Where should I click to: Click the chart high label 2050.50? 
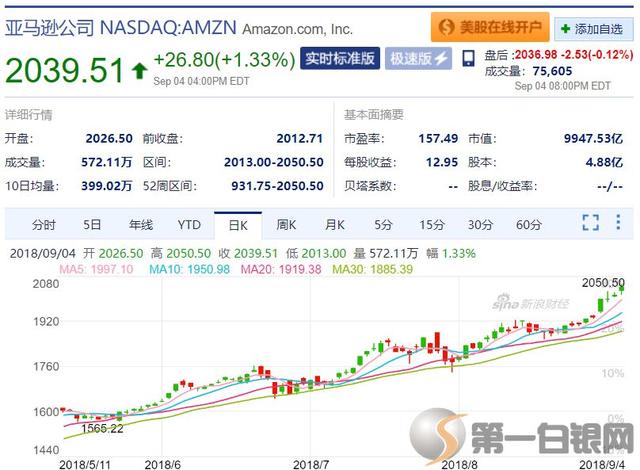coord(603,282)
